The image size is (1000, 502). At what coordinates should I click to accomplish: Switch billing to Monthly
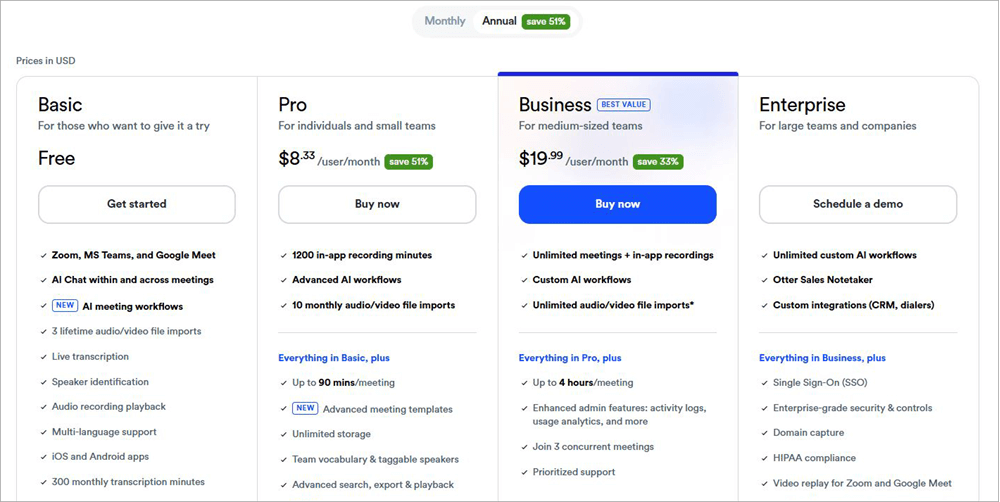click(445, 21)
